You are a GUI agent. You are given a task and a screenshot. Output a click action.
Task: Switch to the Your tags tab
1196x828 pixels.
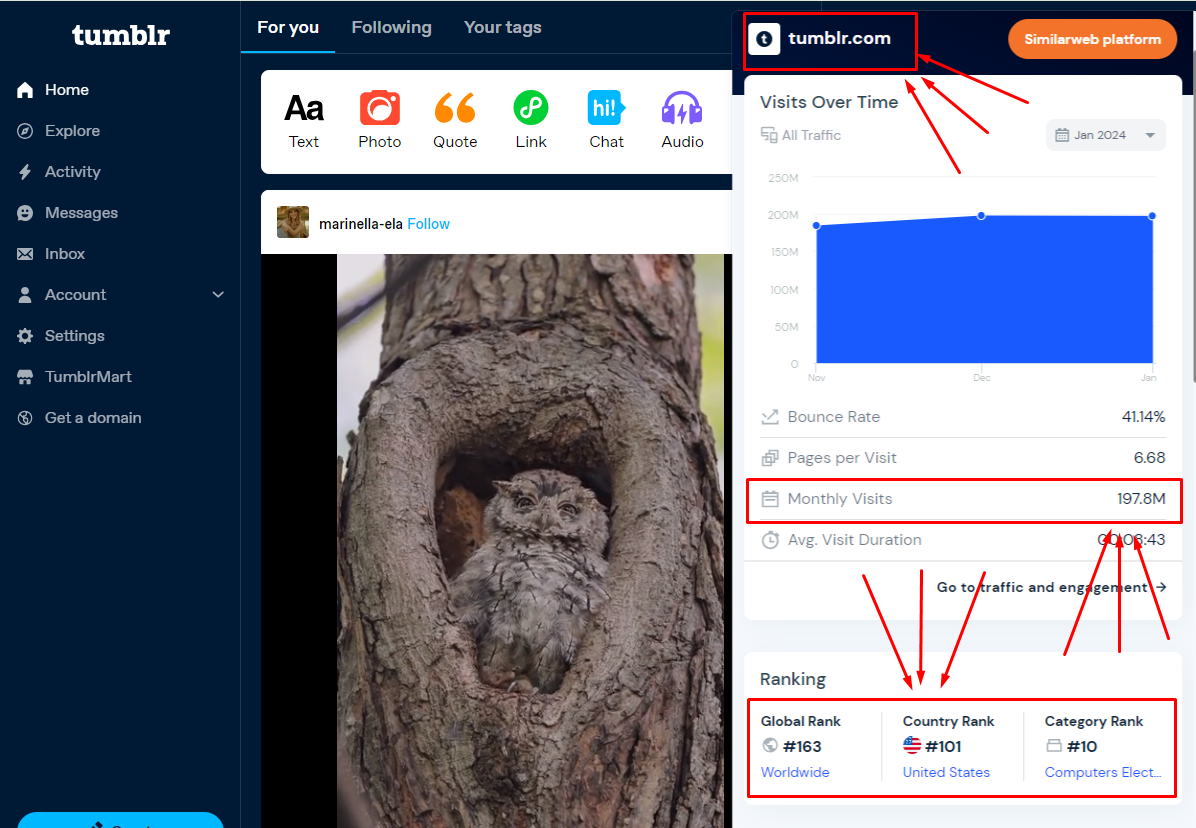(502, 27)
